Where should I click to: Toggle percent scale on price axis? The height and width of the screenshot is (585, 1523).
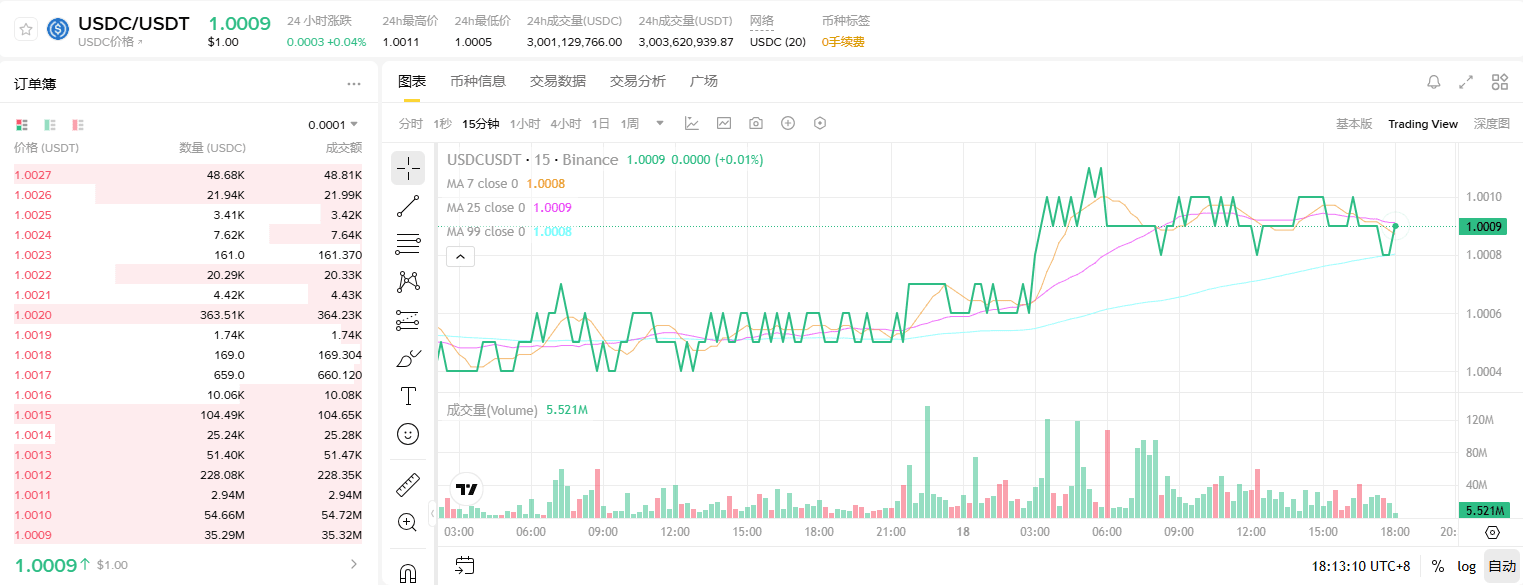click(x=1438, y=566)
